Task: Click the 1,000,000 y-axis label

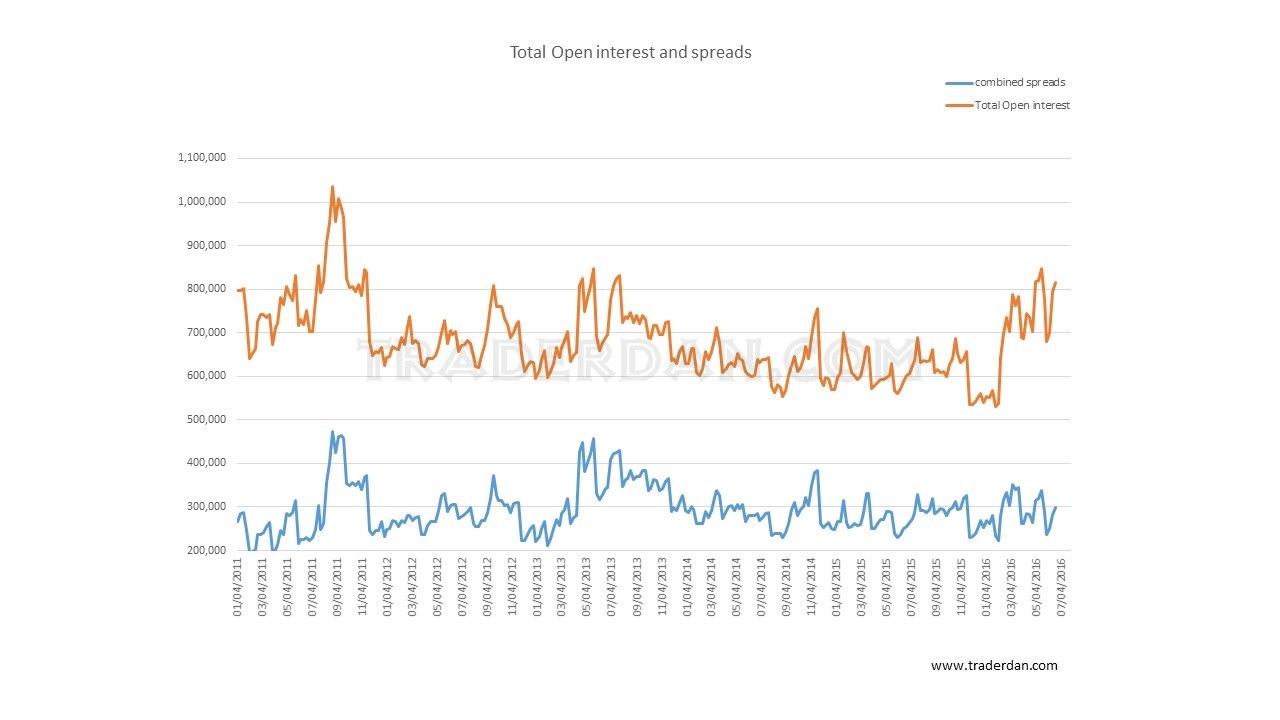Action: 202,202
